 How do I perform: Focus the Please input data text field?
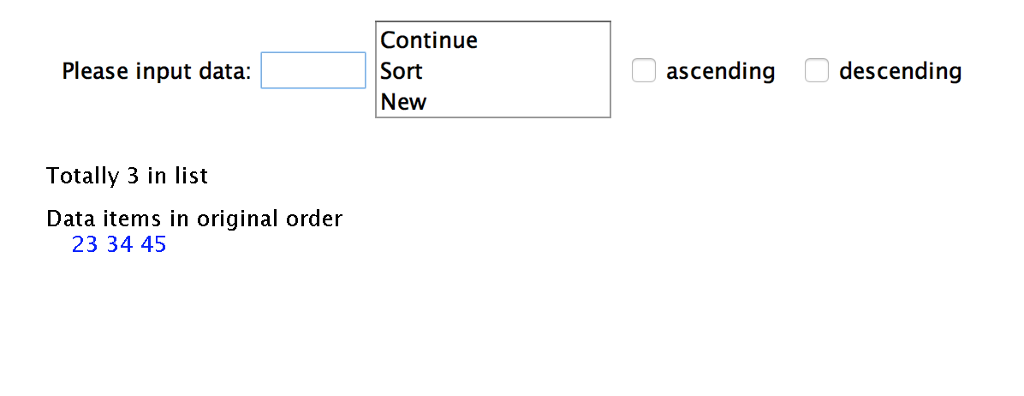[x=313, y=70]
